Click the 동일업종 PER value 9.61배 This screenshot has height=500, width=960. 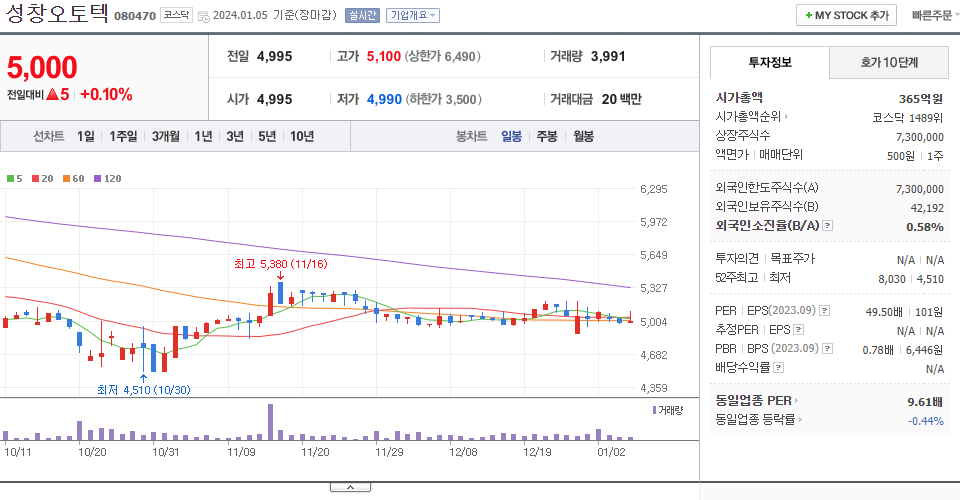click(925, 402)
